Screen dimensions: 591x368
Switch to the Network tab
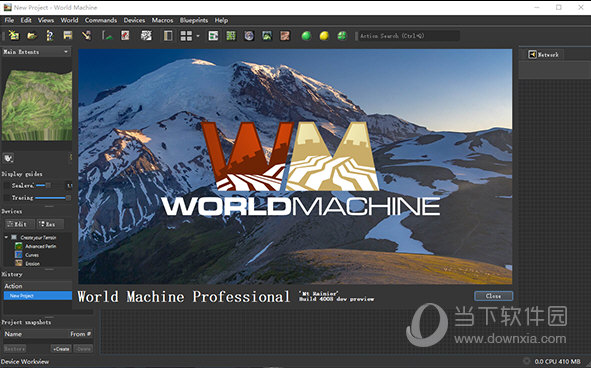tap(544, 55)
